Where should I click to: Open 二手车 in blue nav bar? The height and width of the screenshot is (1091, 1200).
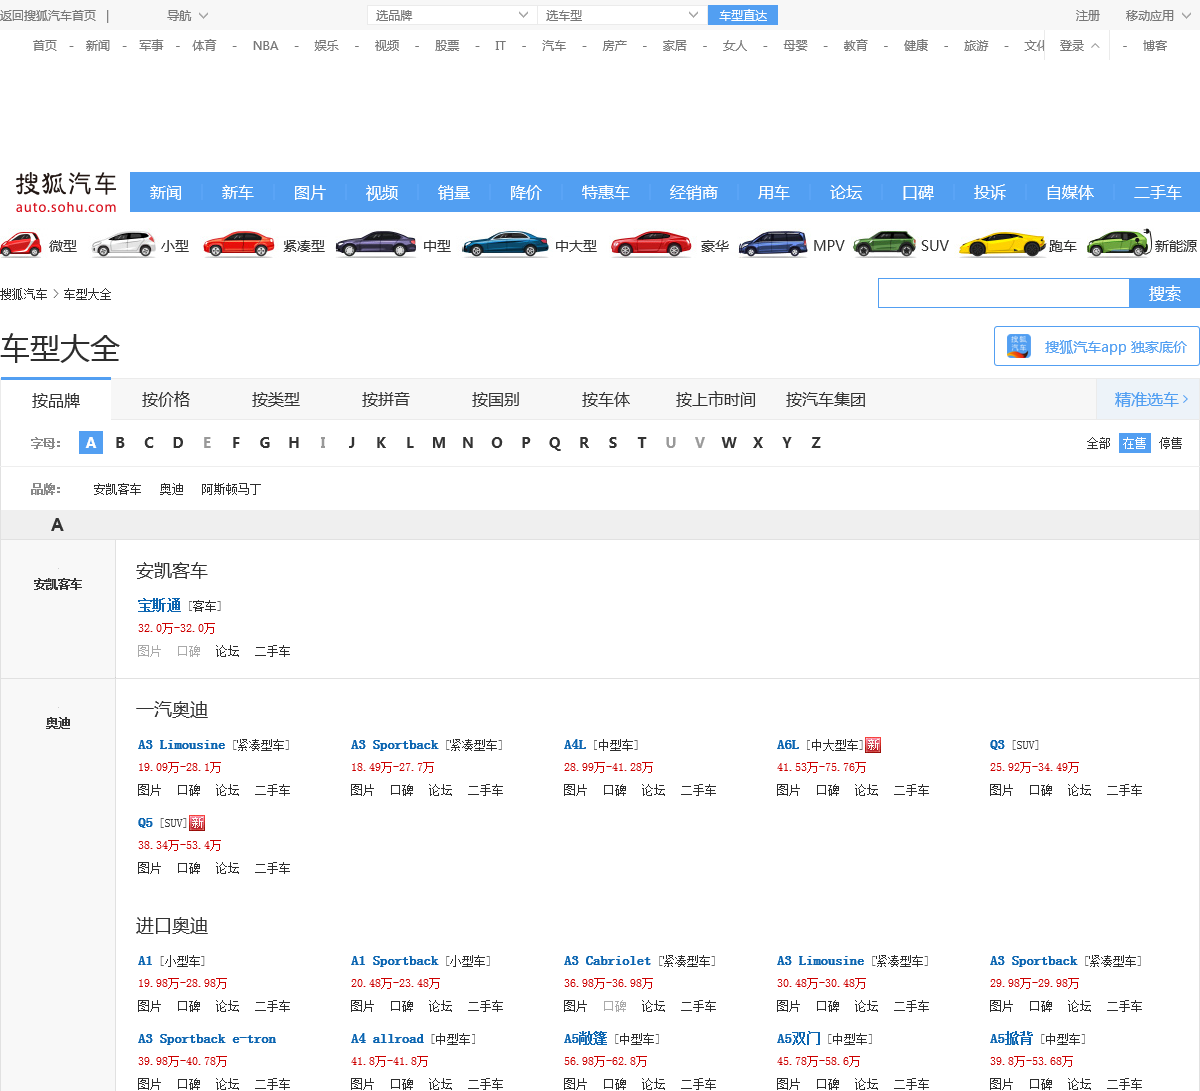(x=1158, y=192)
